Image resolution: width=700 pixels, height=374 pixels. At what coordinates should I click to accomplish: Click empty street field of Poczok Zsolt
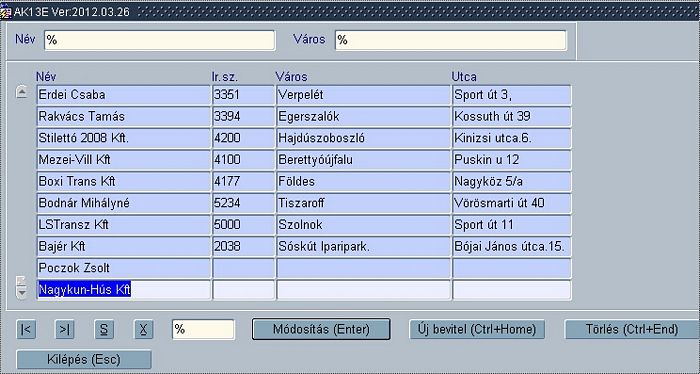(x=512, y=268)
